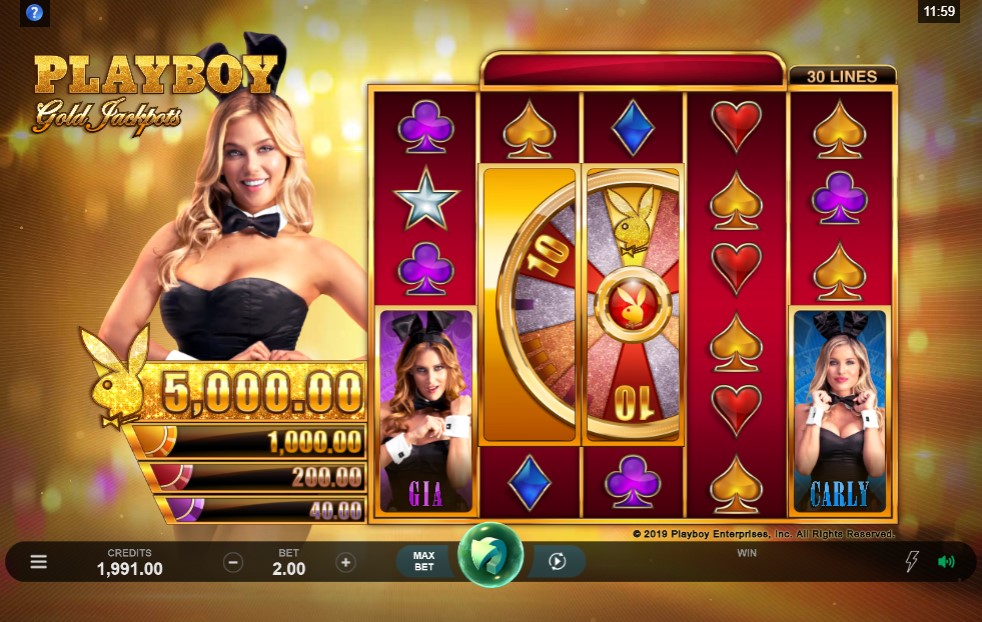This screenshot has width=982, height=622.
Task: Open the hamburger menu
Action: click(39, 562)
